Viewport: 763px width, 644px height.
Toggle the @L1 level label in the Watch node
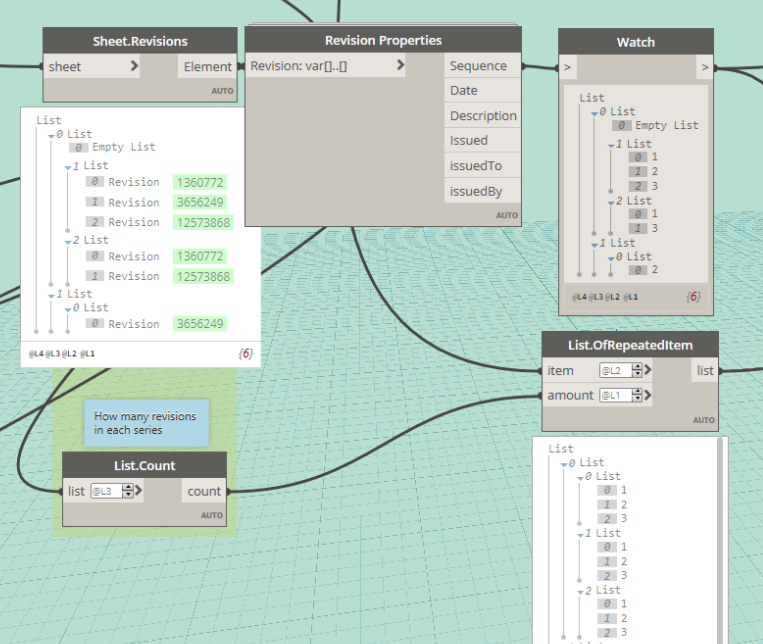632,297
